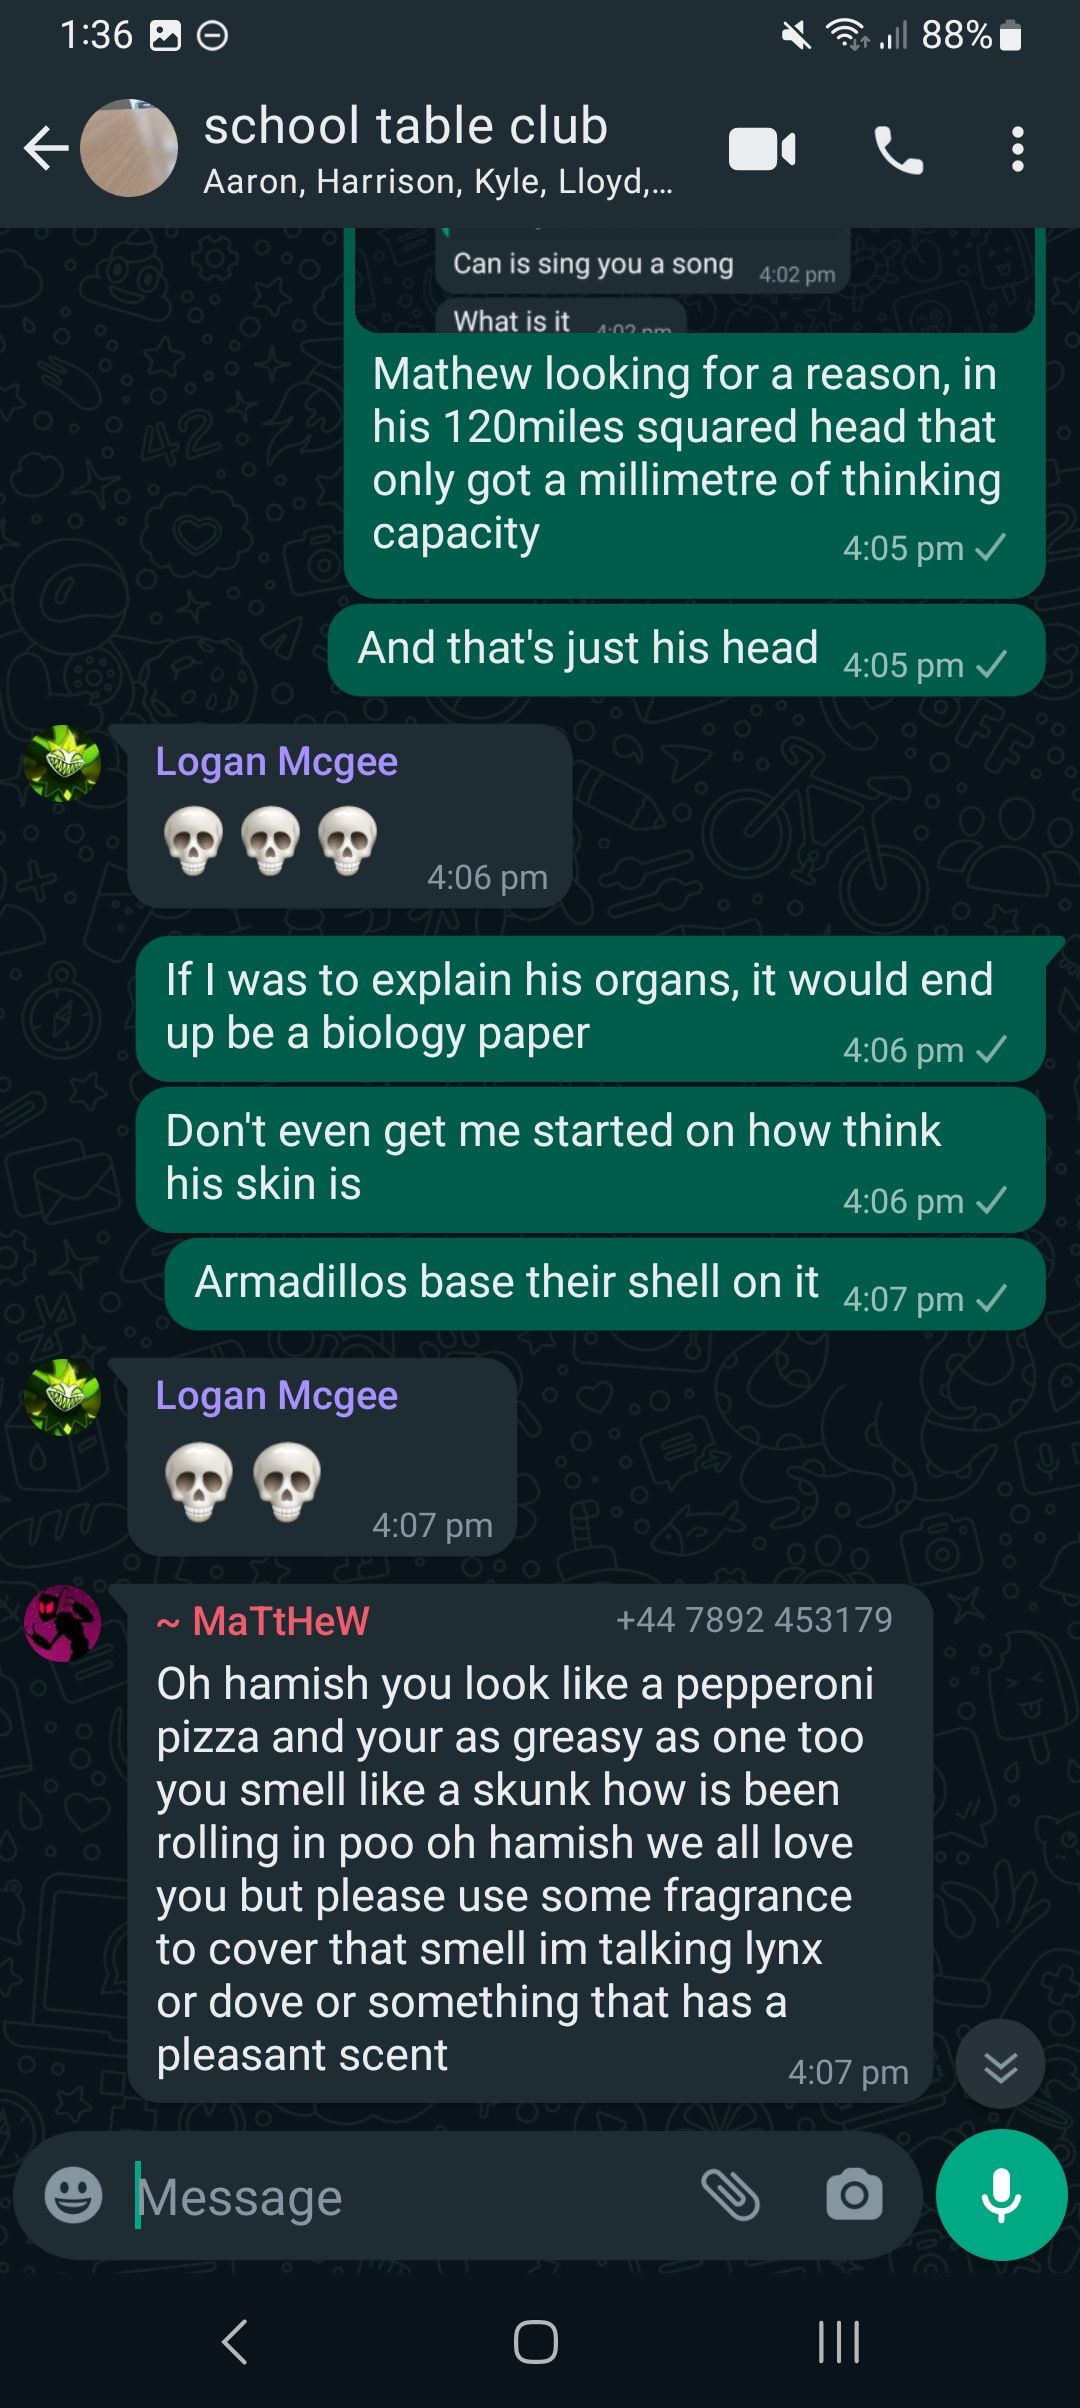The width and height of the screenshot is (1080, 2408).
Task: Tap MaTtHeW's pink profile avatar
Action: click(62, 1623)
